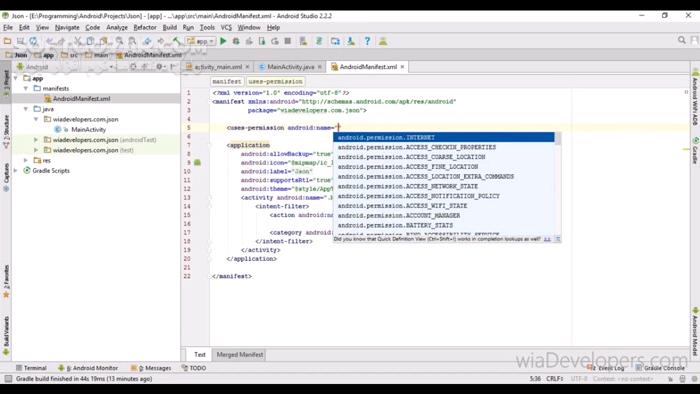Switch to the activity_main.xml editor tab
Screen dimensions: 700x394
click(218, 67)
